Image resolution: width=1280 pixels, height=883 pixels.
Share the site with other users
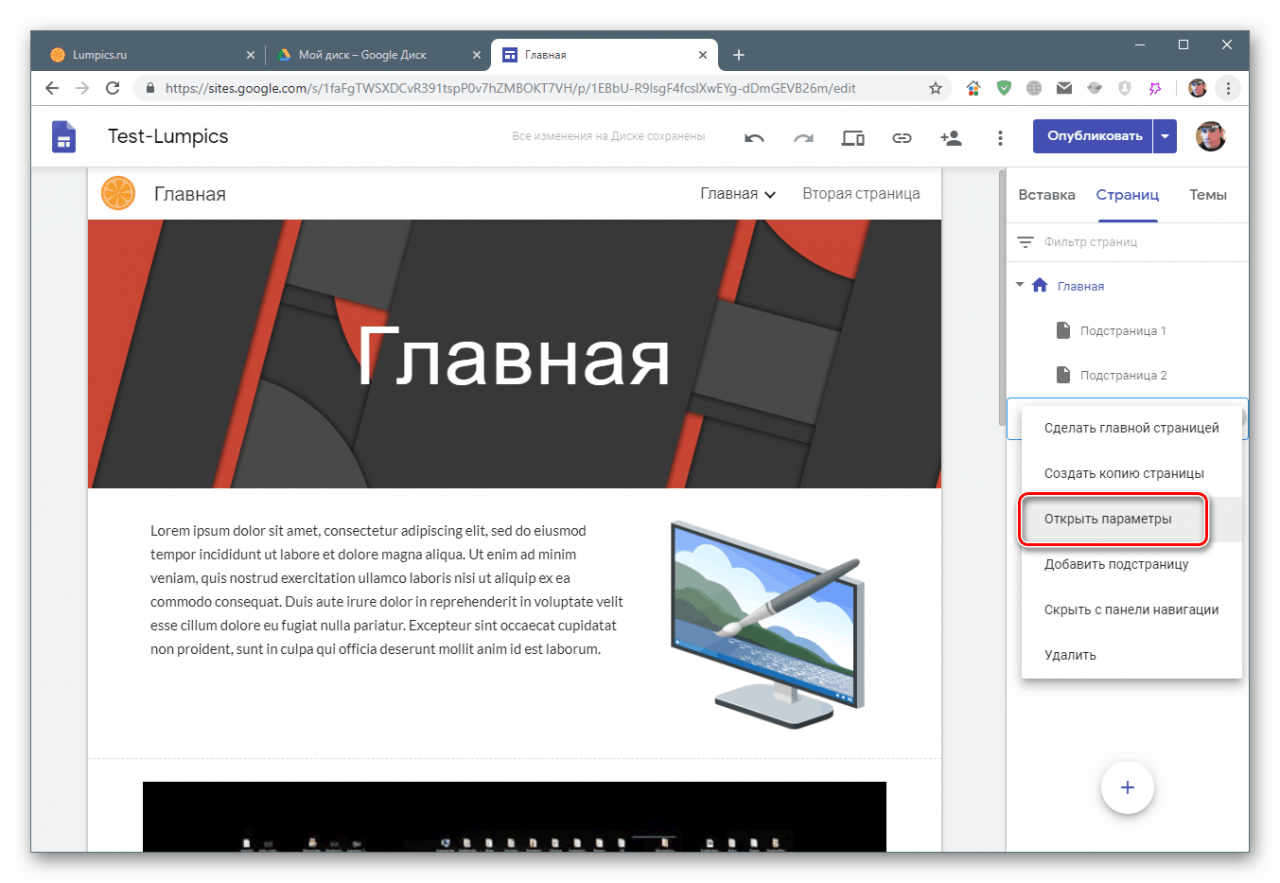tap(951, 137)
